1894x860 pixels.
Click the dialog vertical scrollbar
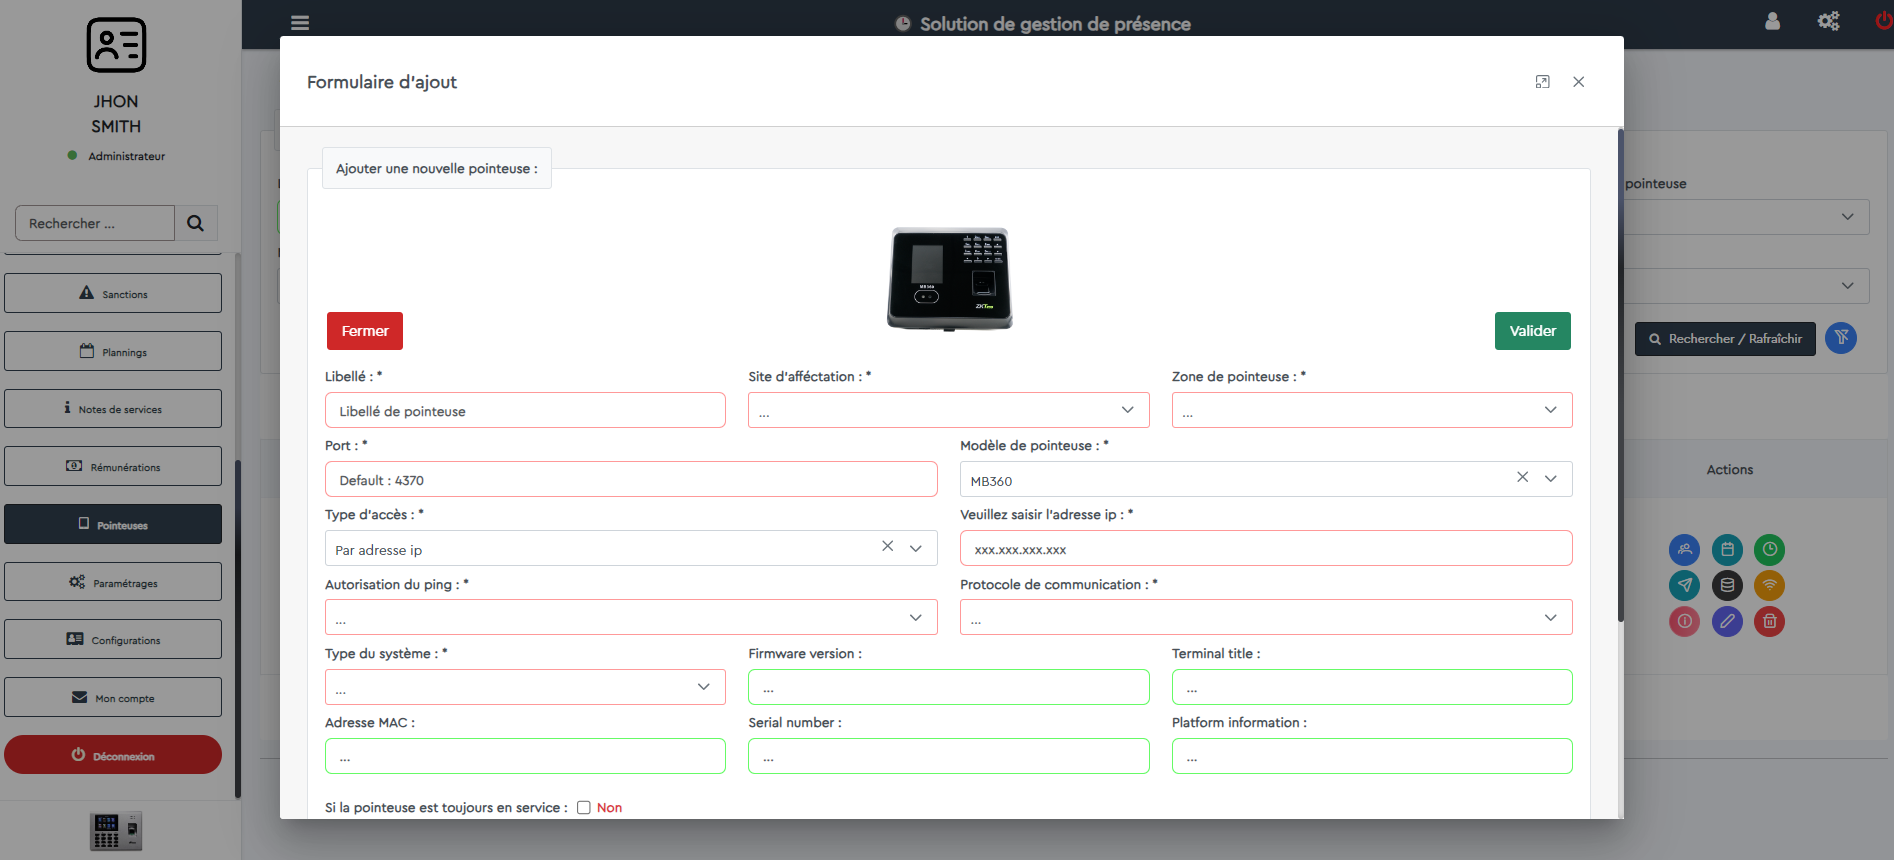coord(1620,375)
